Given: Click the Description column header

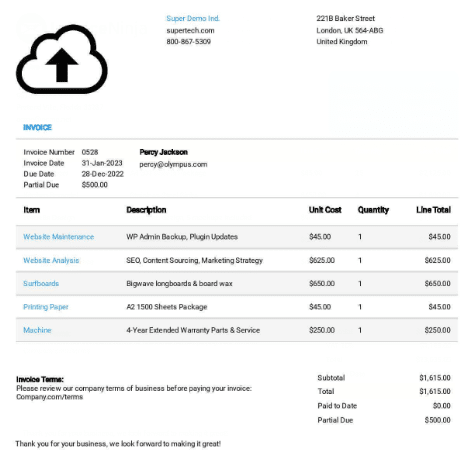Looking at the screenshot, I should 146,210.
